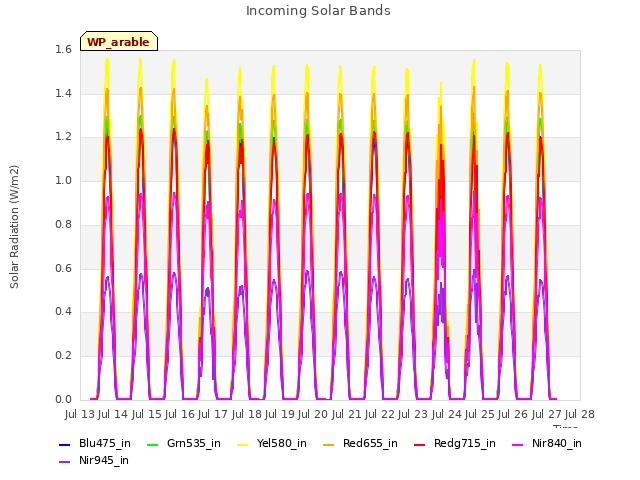
Task: Click the Jul 22 x-axis date label
Action: tap(380, 415)
